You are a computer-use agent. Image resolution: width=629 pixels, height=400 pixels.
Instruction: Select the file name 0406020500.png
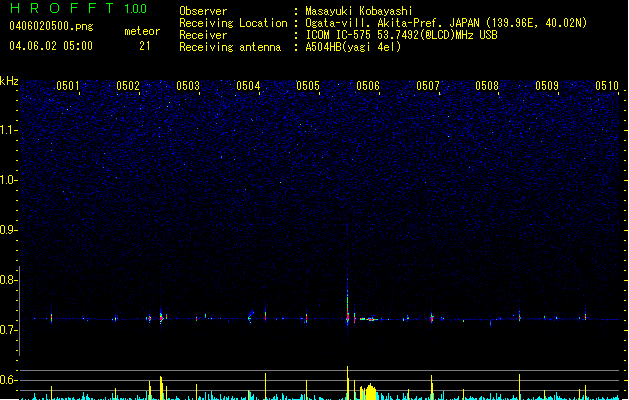[x=51, y=26]
